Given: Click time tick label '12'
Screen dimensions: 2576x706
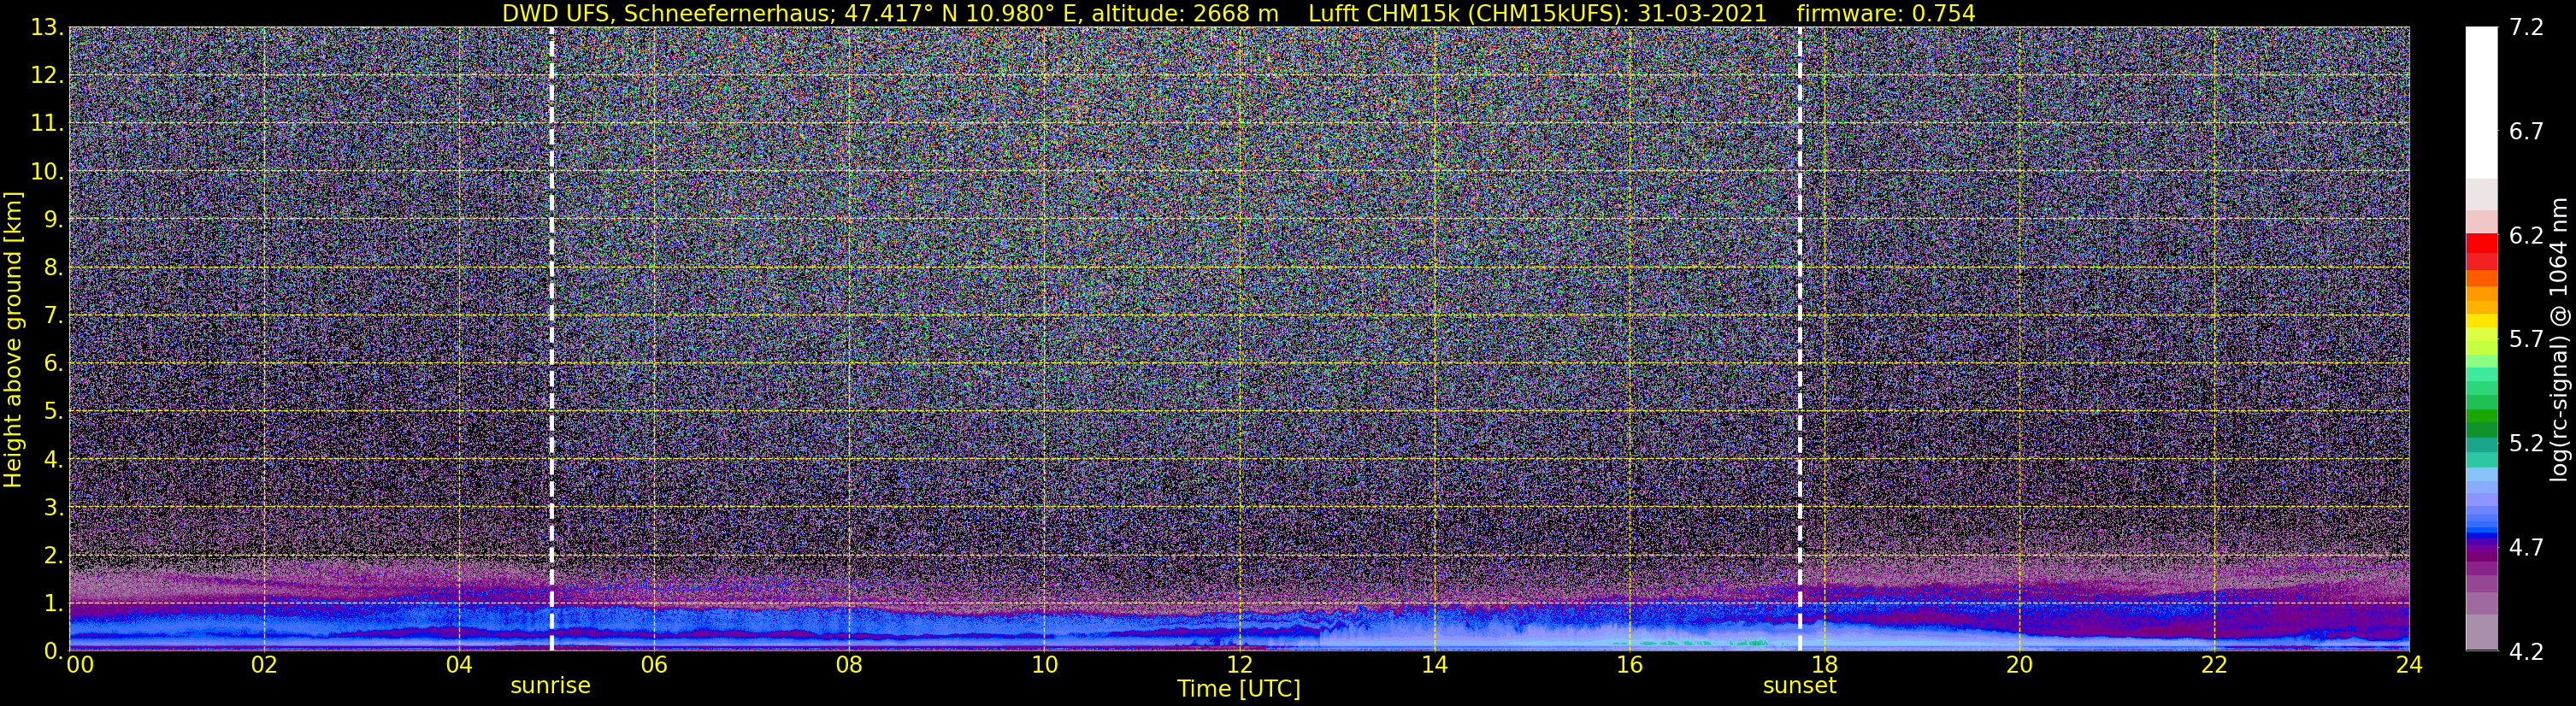Looking at the screenshot, I should pyautogui.click(x=1239, y=665).
